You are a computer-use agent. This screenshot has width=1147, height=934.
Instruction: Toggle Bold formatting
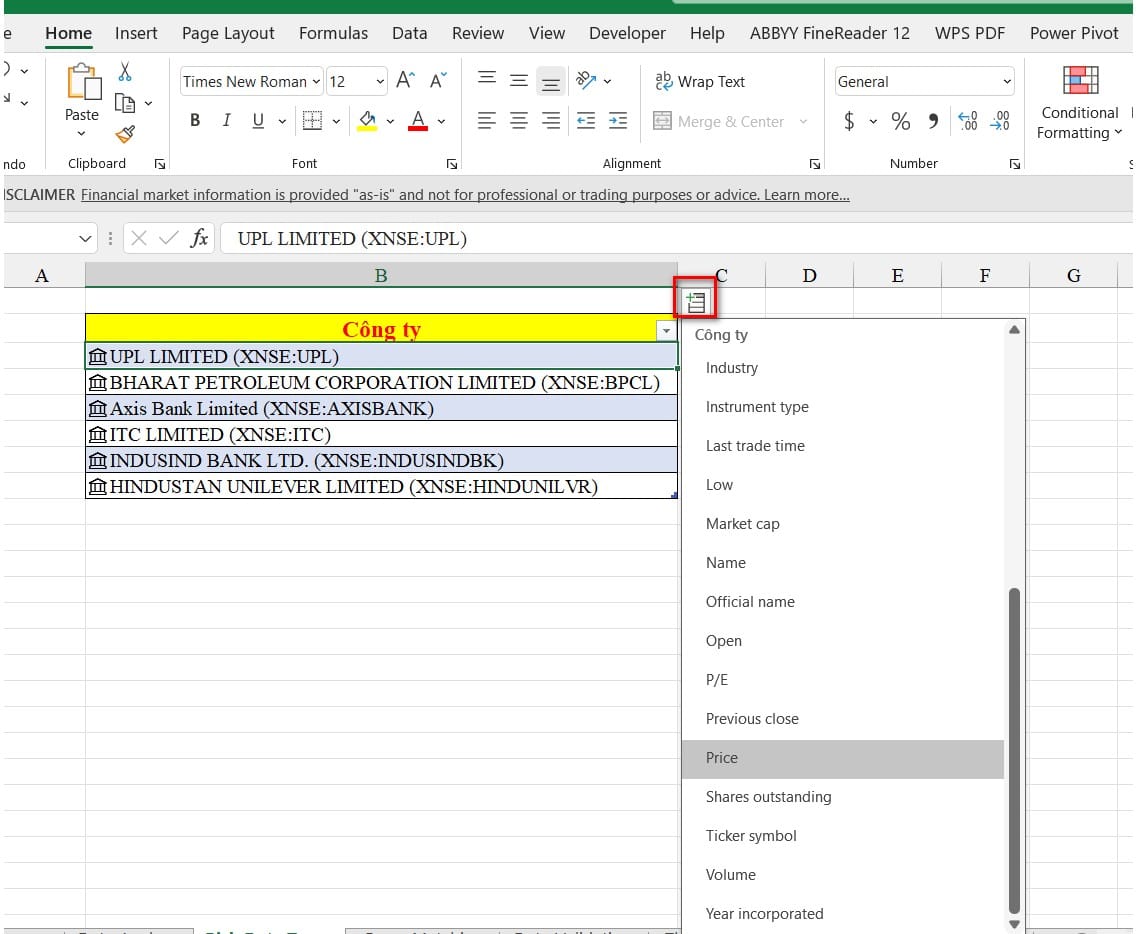[x=195, y=121]
